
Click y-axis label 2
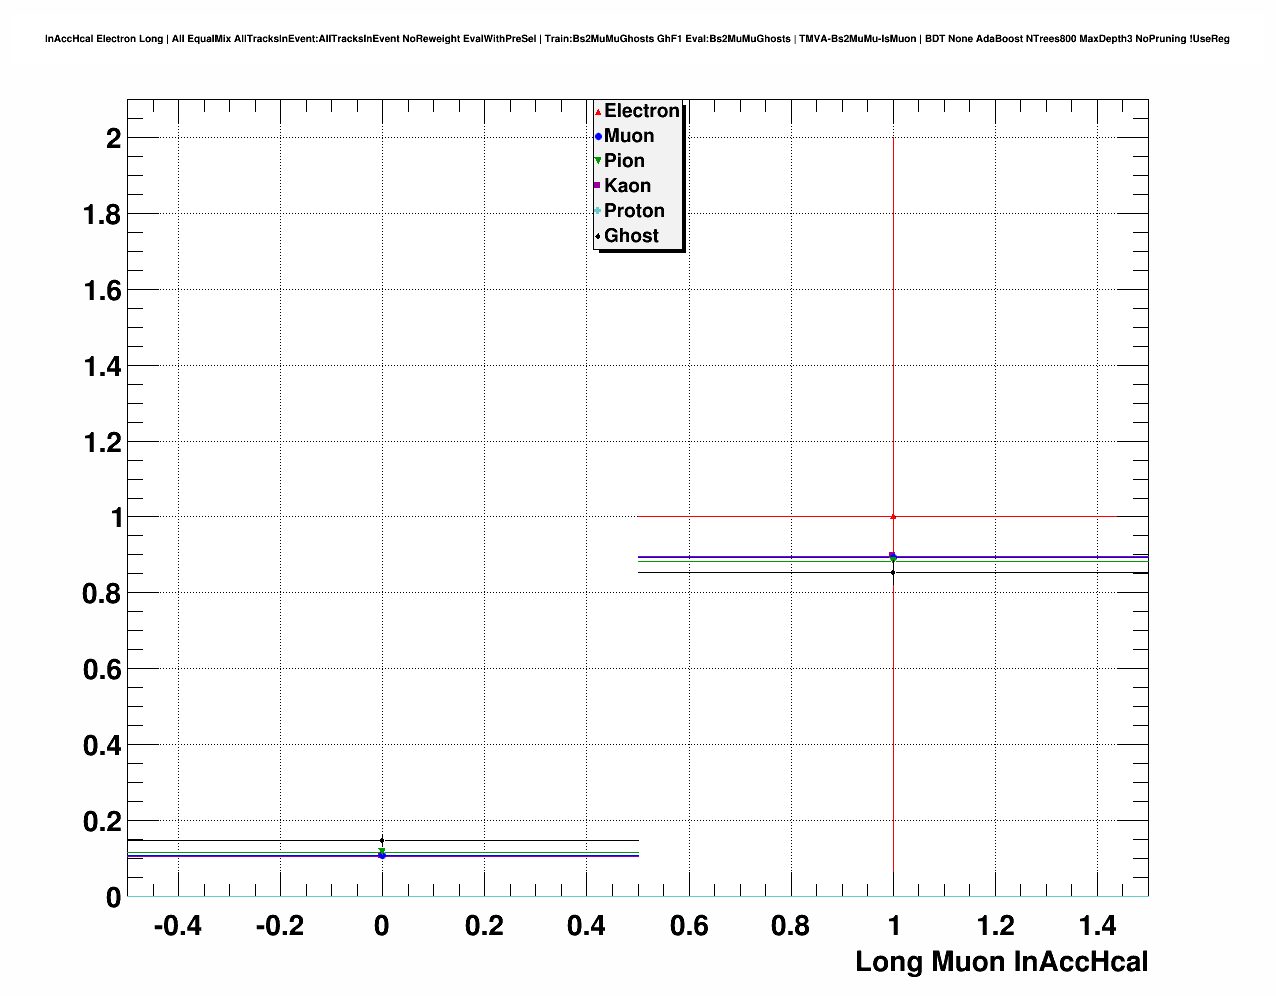click(114, 138)
